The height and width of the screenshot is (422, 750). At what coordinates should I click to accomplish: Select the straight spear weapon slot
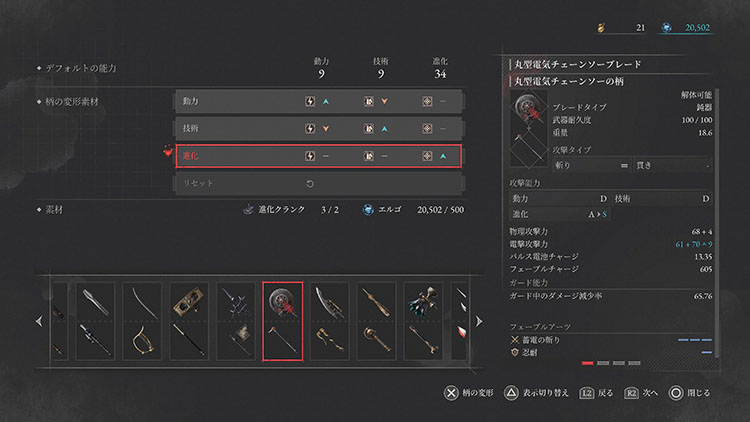[x=95, y=321]
